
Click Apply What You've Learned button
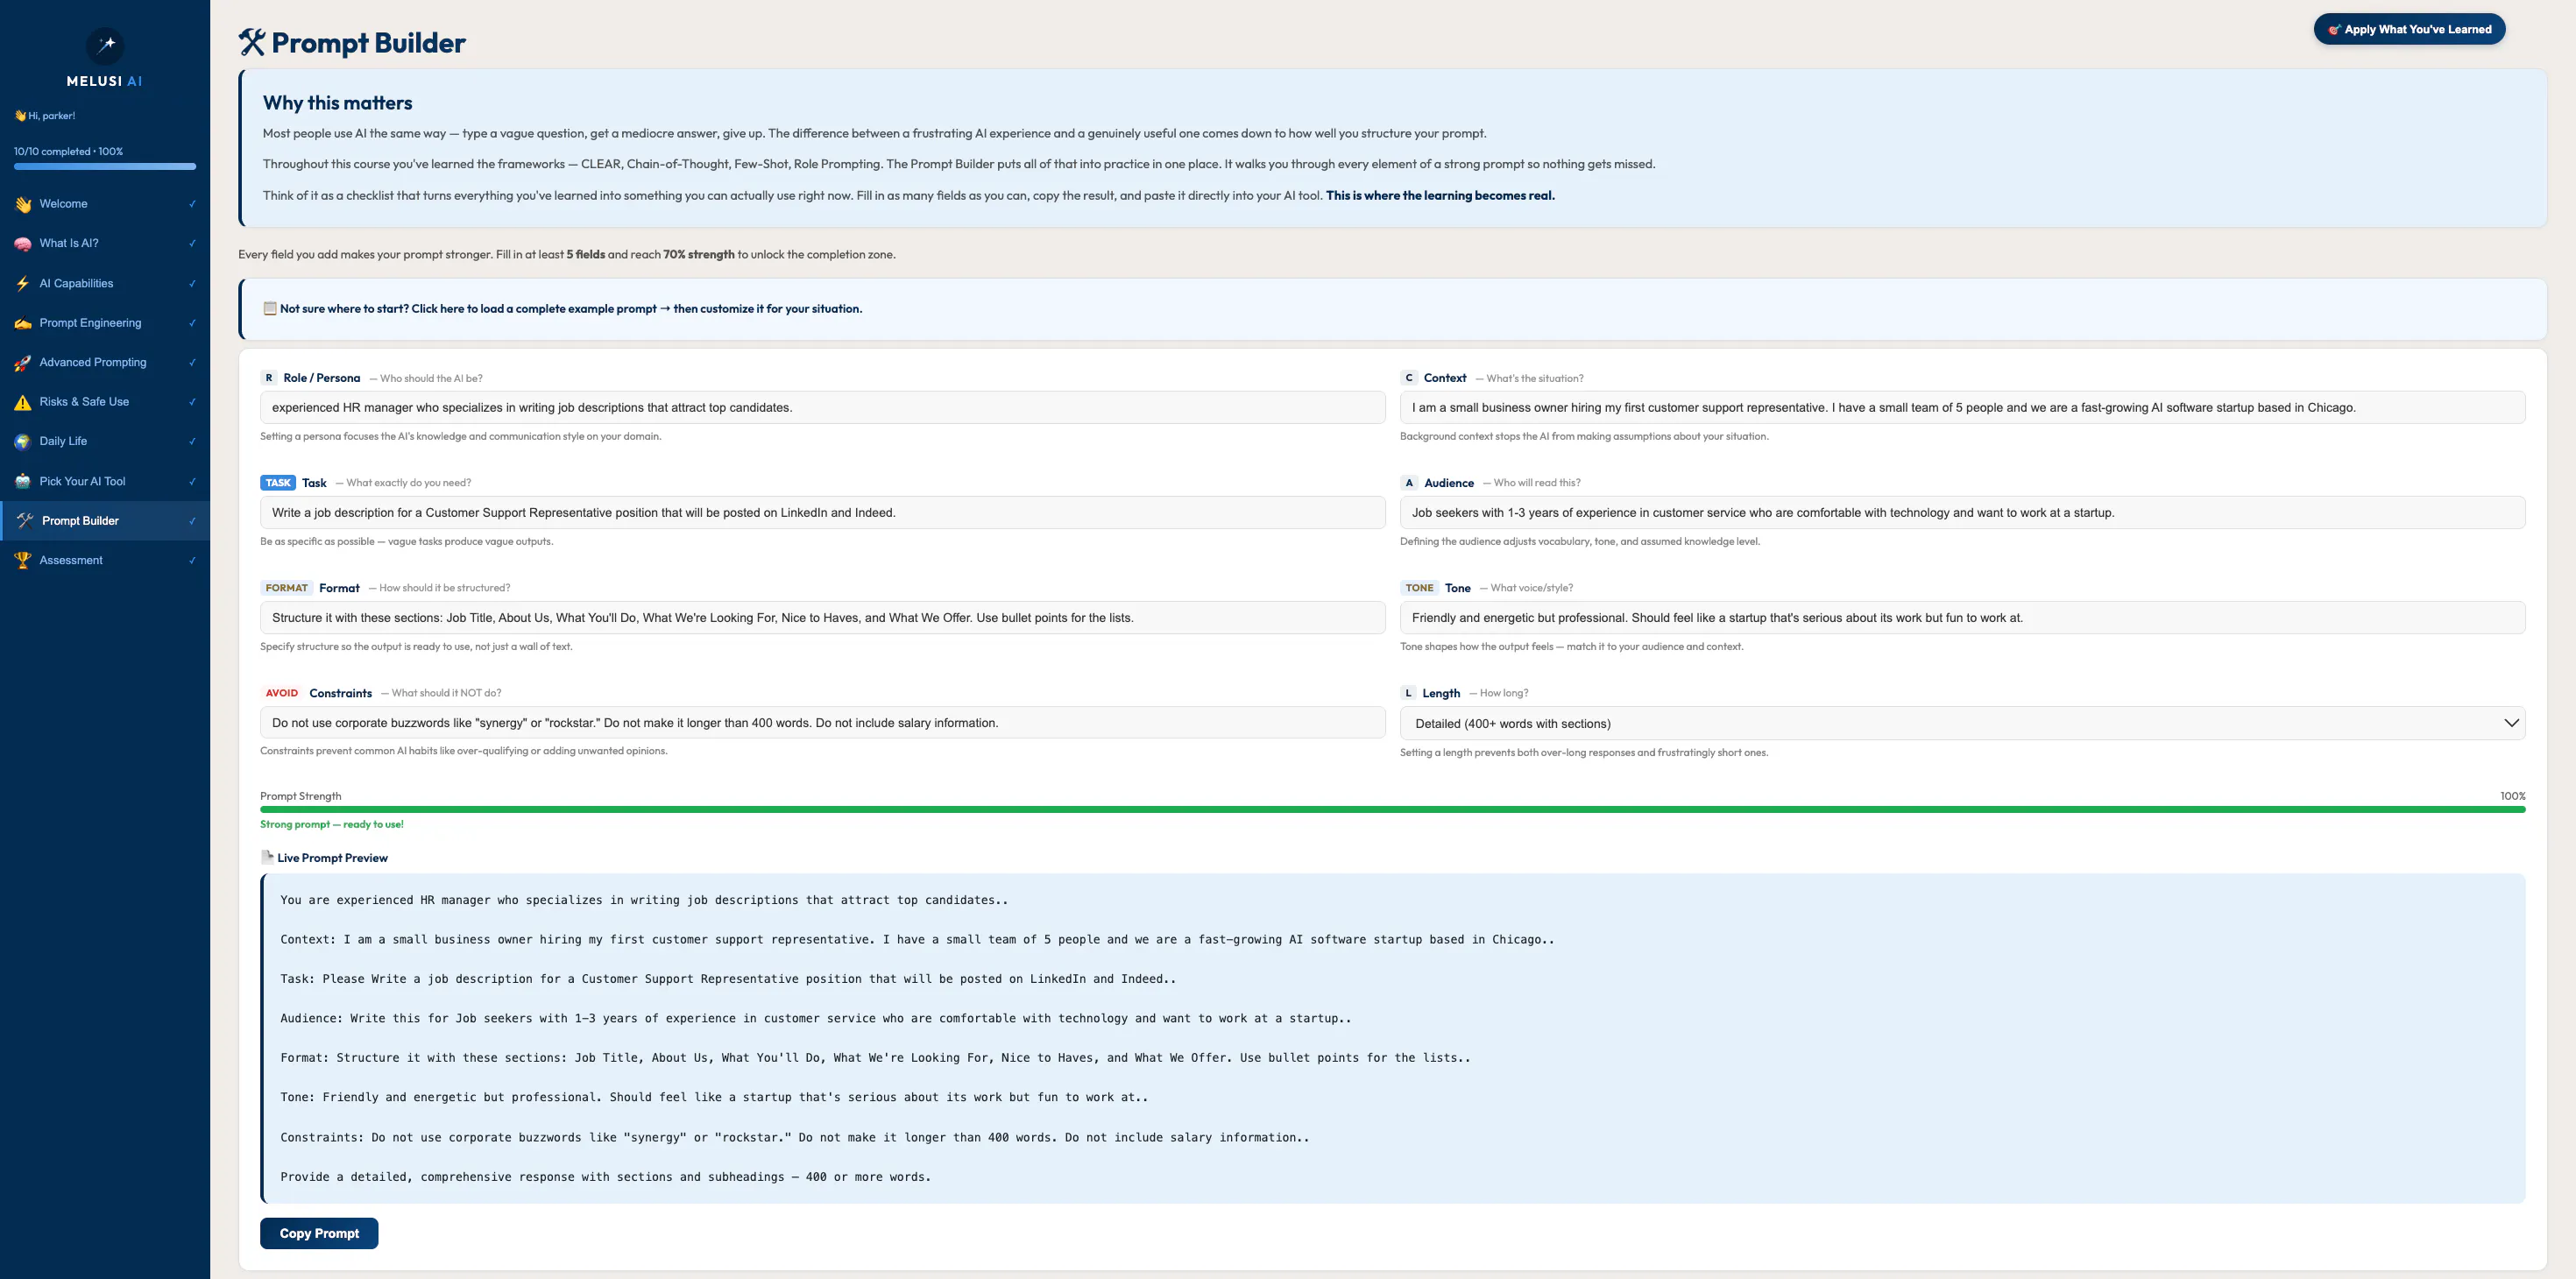[2409, 30]
